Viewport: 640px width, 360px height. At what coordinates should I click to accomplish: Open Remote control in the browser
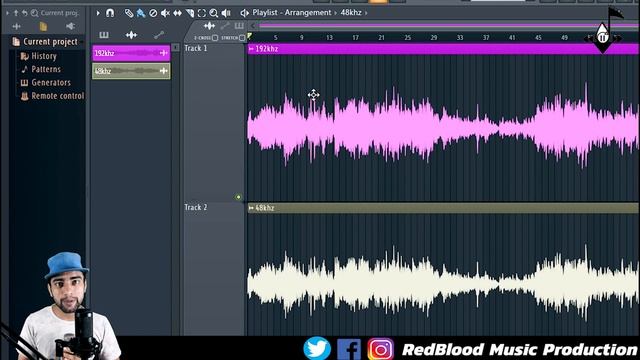click(x=58, y=96)
